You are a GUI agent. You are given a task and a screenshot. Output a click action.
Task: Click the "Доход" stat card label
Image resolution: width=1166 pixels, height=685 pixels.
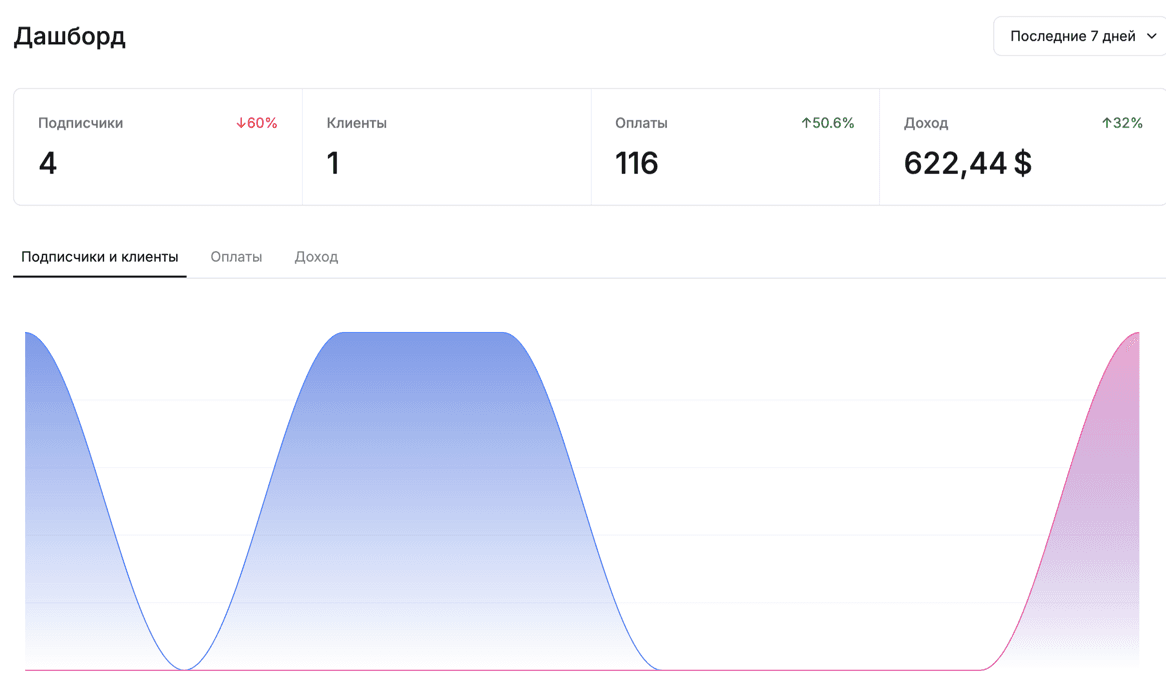(925, 123)
